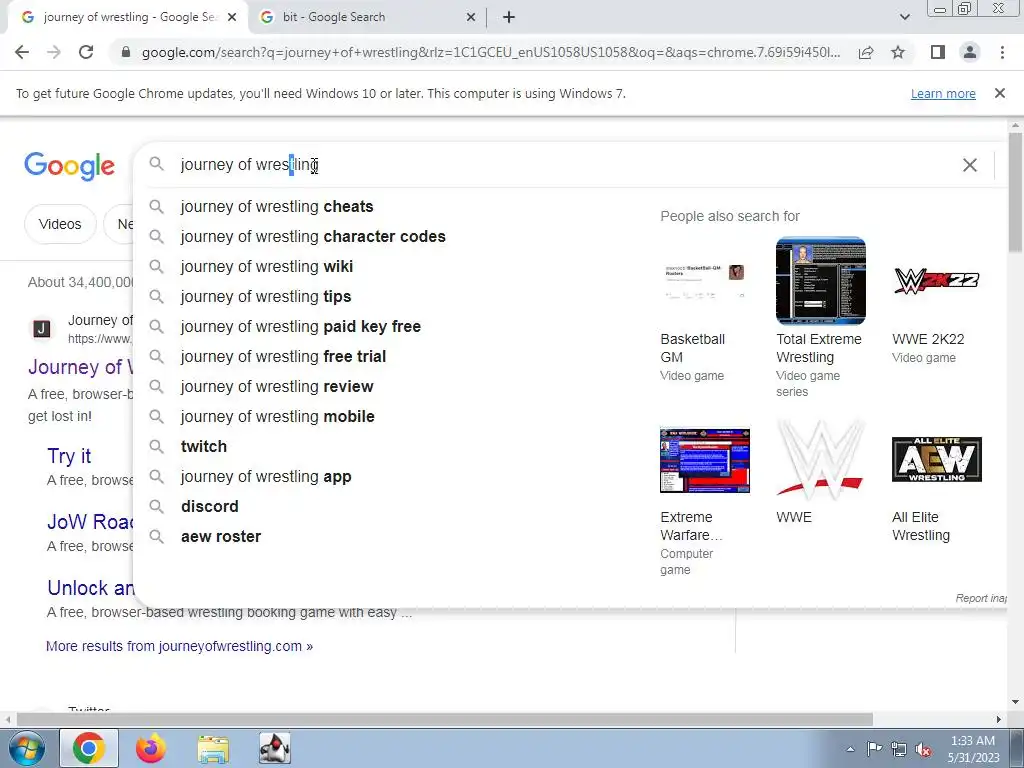Bookmark this page with the star icon

898,52
